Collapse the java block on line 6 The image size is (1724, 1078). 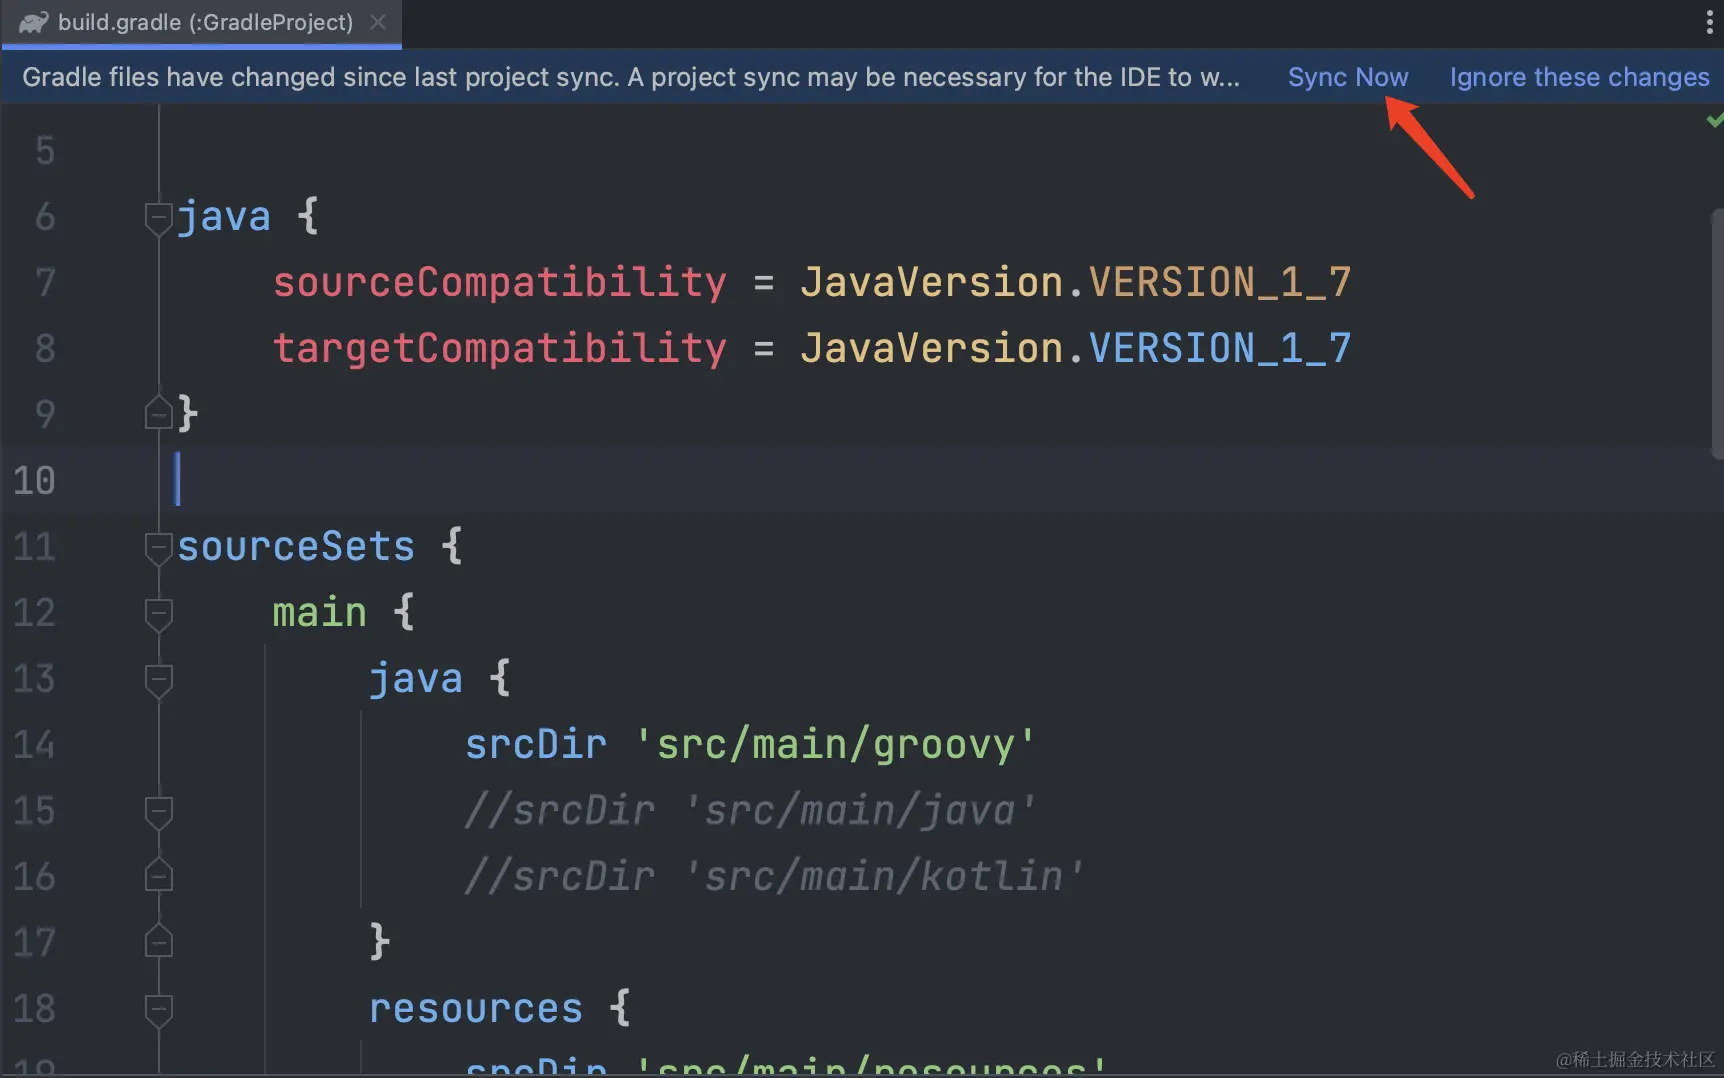tap(158, 218)
